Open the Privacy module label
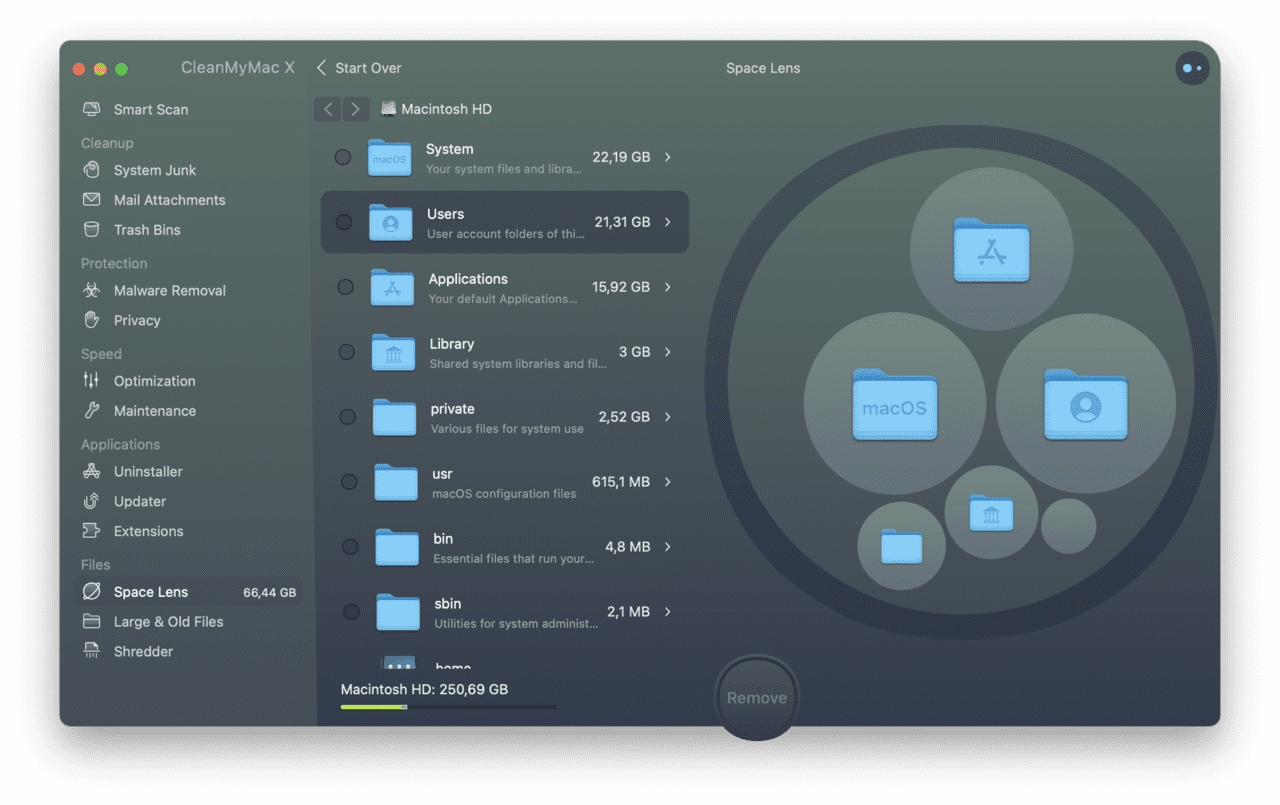The image size is (1280, 805). coord(137,320)
